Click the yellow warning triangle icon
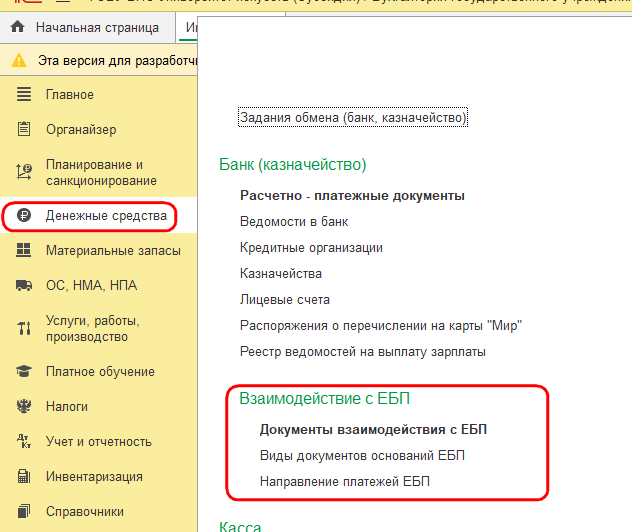Screen dimensions: 632x532 (19, 61)
